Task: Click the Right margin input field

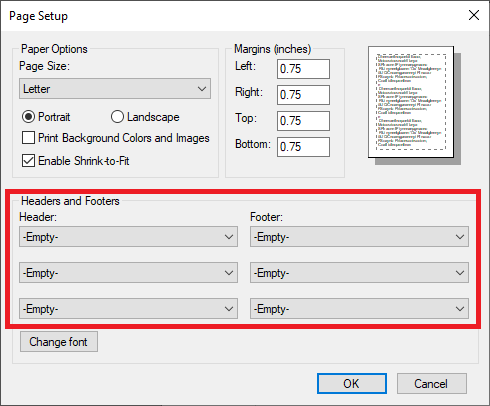Action: (303, 95)
